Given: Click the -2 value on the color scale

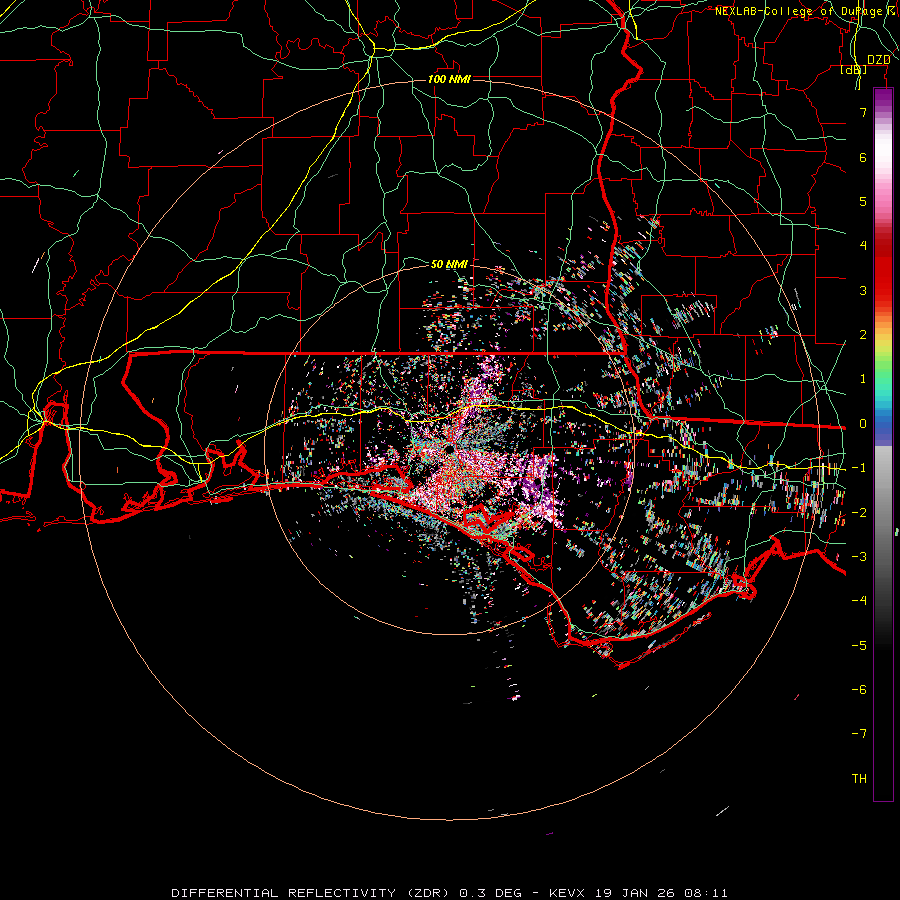Looking at the screenshot, I should [x=859, y=513].
